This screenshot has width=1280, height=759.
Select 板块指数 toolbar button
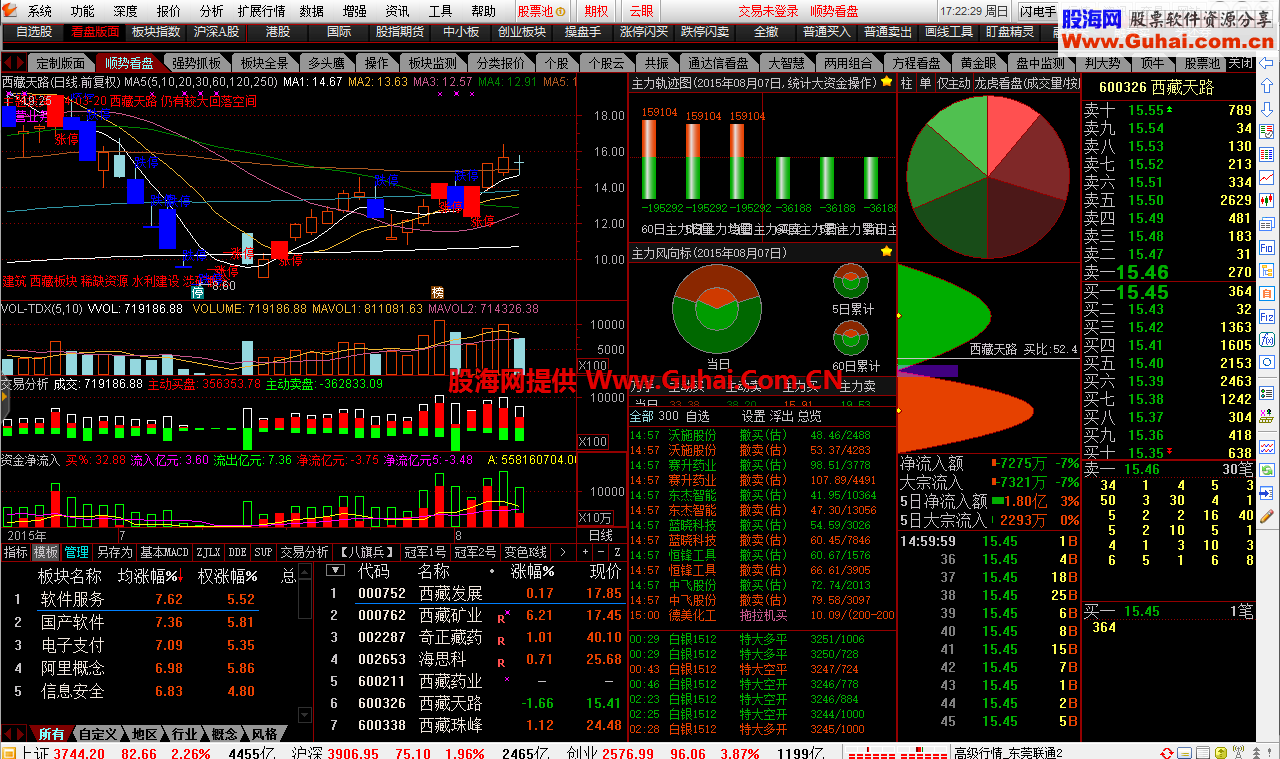click(156, 32)
